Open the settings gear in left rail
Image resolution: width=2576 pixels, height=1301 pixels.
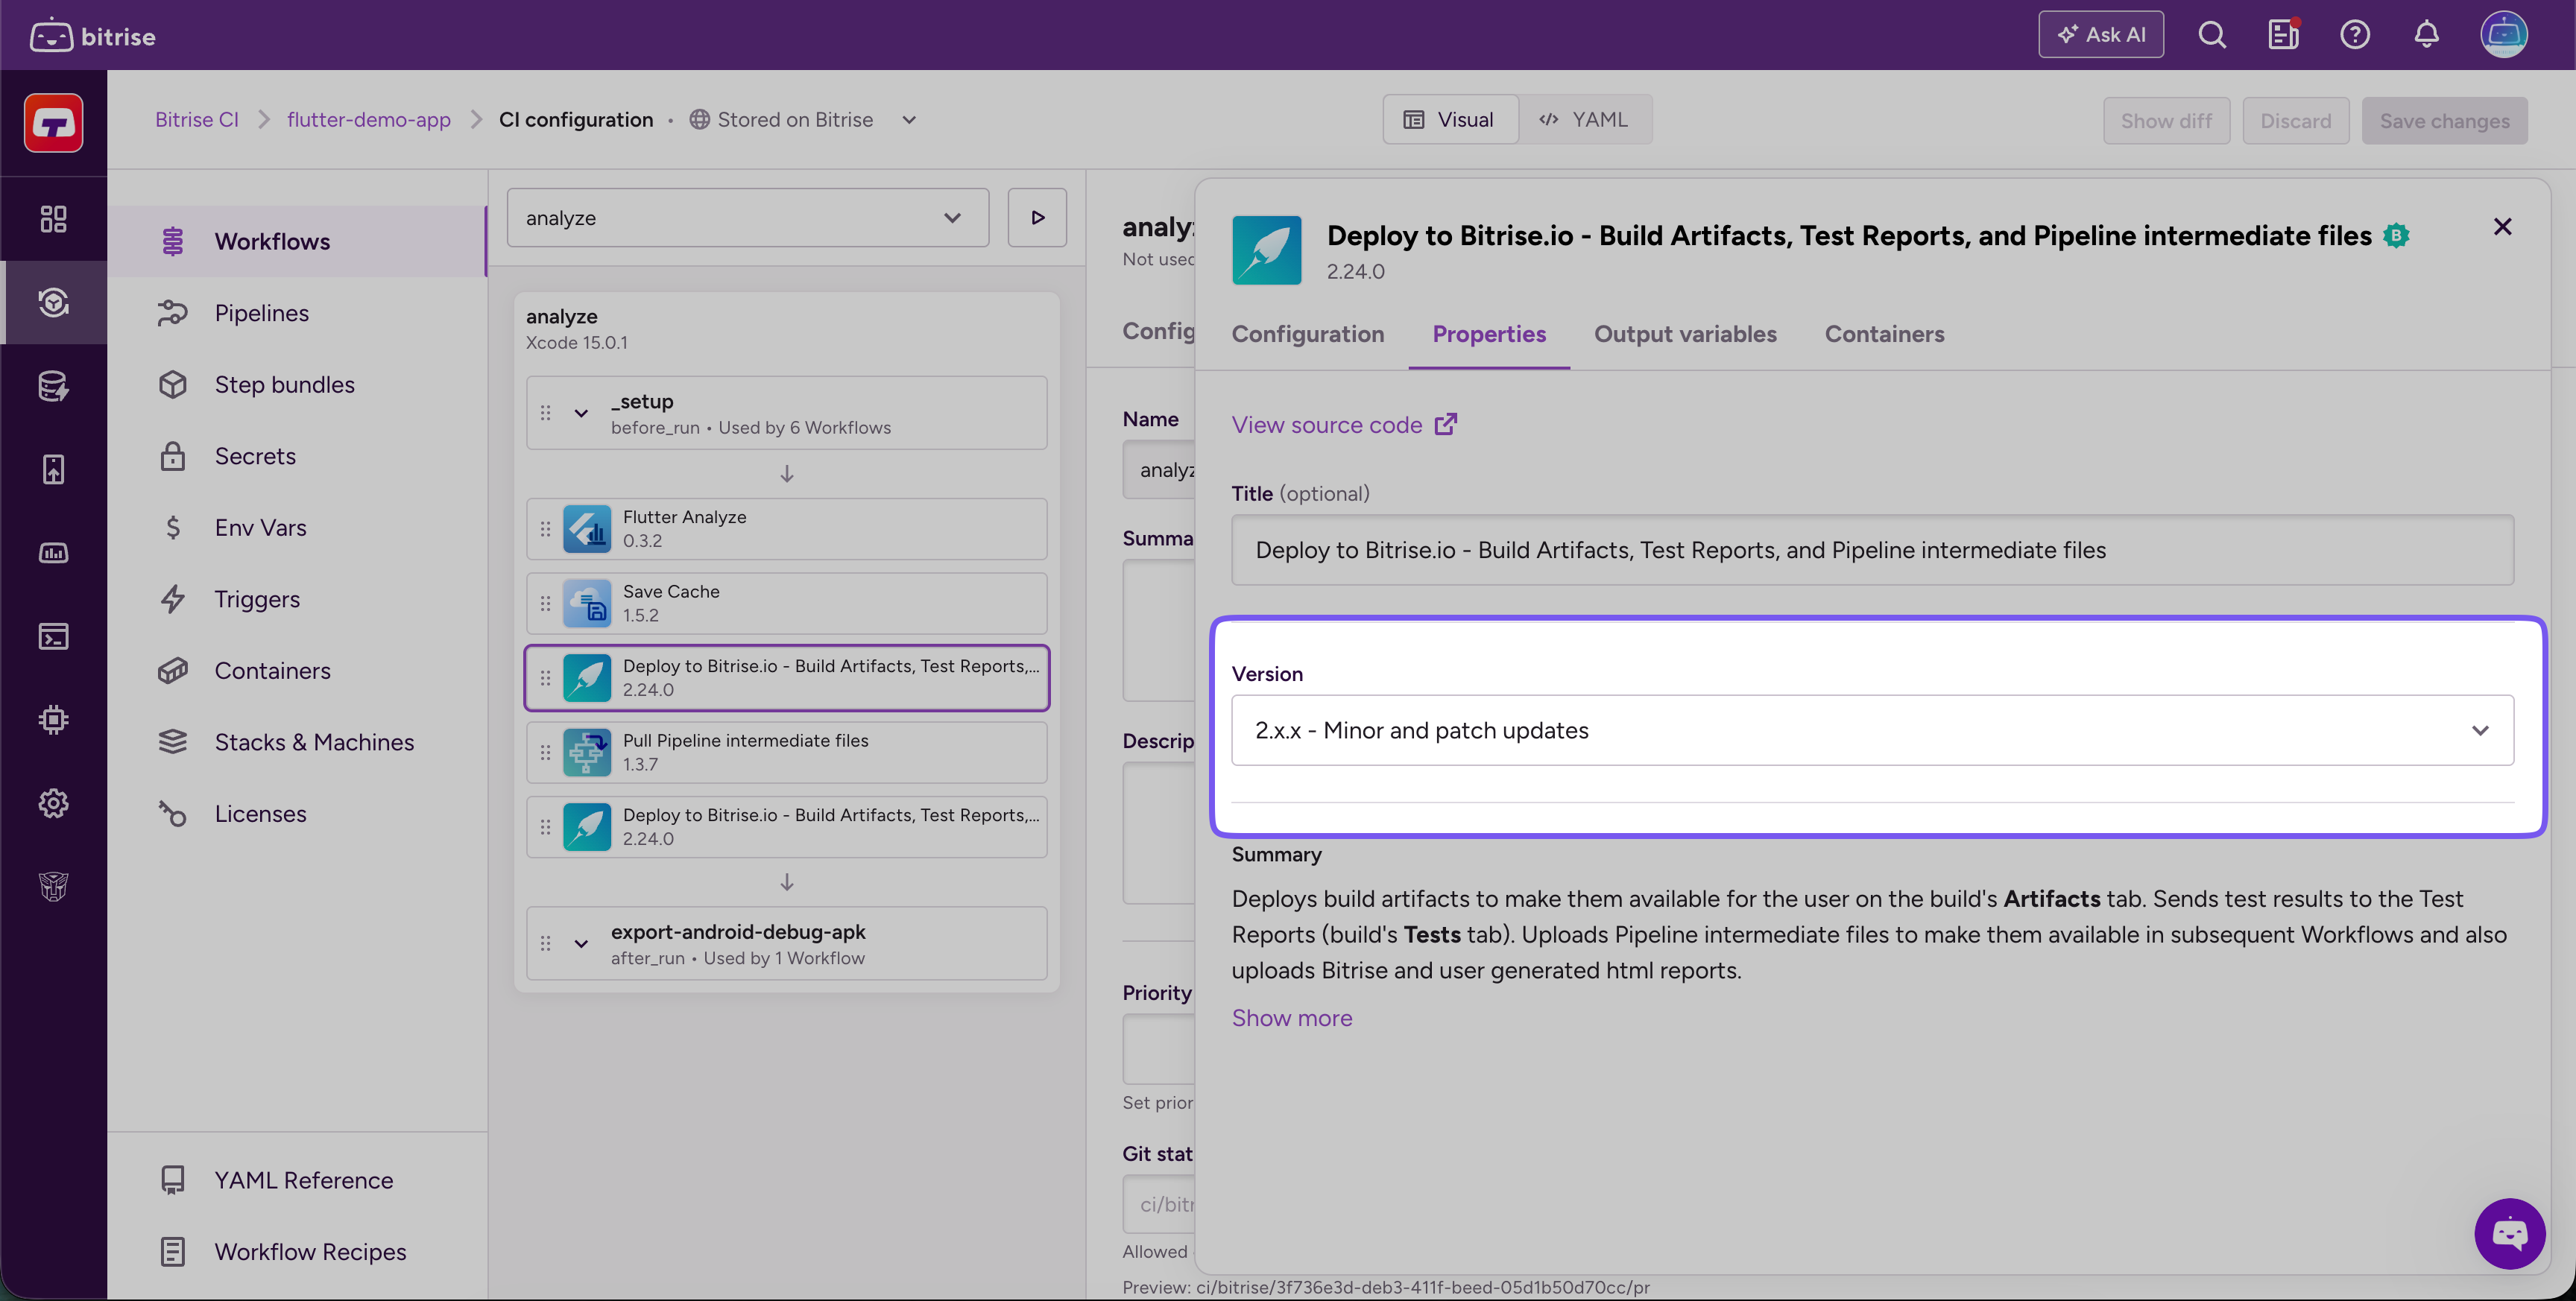pos(54,803)
